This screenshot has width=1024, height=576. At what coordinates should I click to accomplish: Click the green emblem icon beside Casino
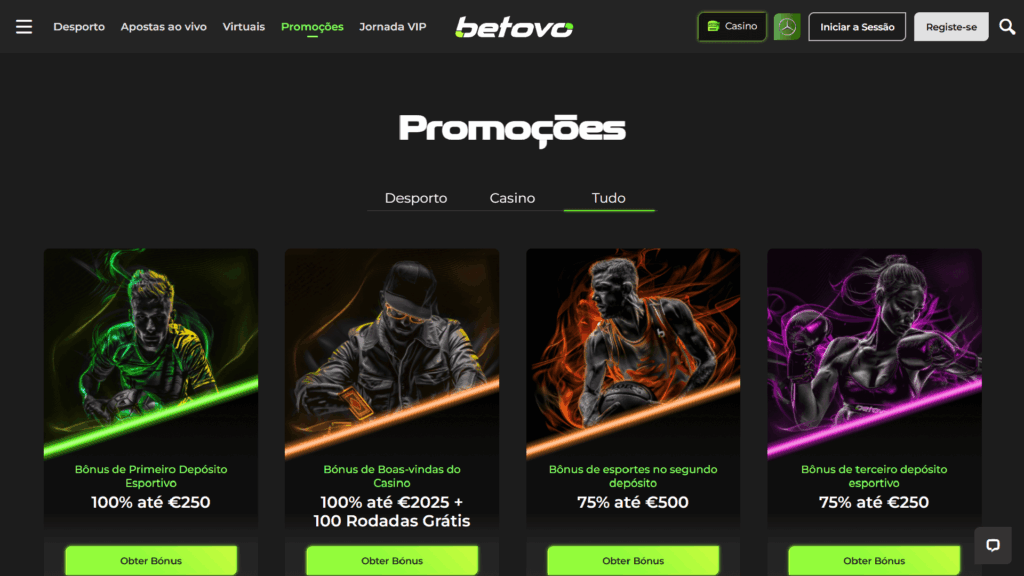(x=787, y=27)
